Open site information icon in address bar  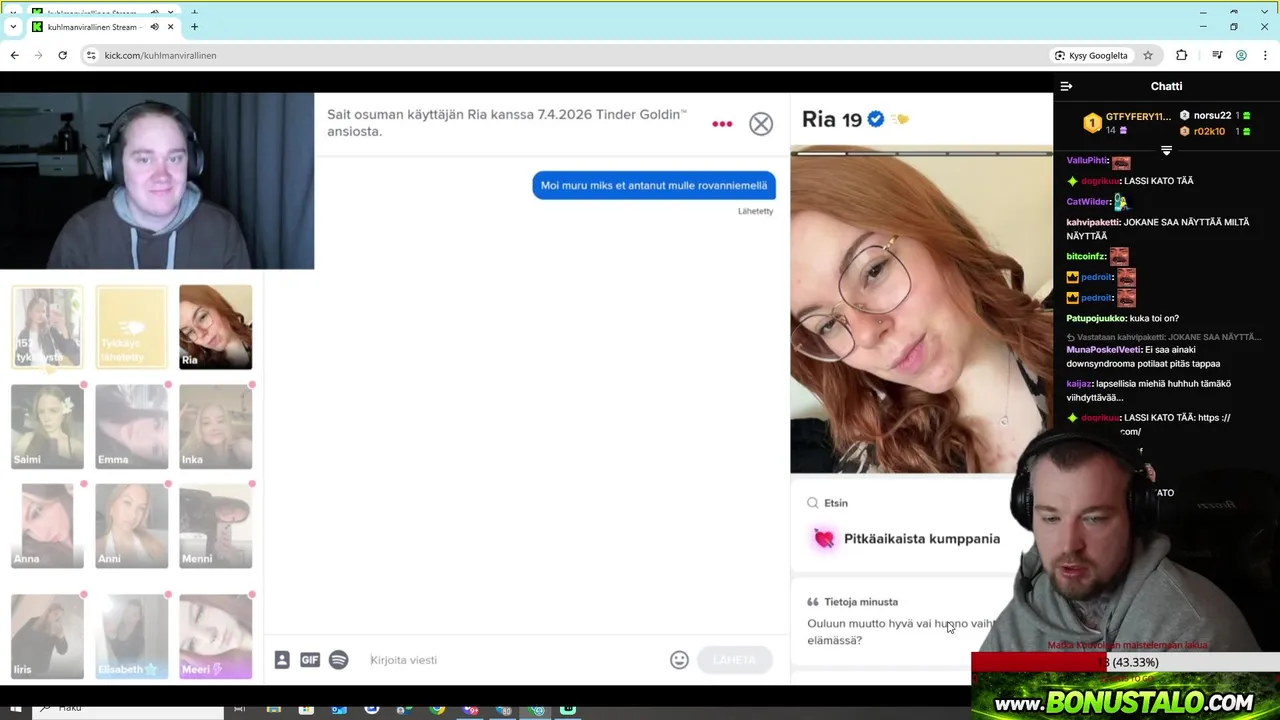tap(91, 55)
